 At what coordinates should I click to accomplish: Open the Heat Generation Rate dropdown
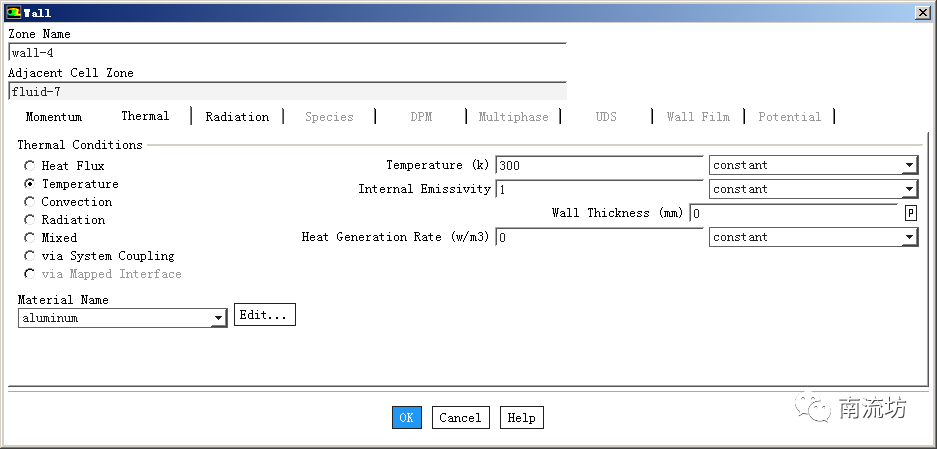(x=812, y=237)
